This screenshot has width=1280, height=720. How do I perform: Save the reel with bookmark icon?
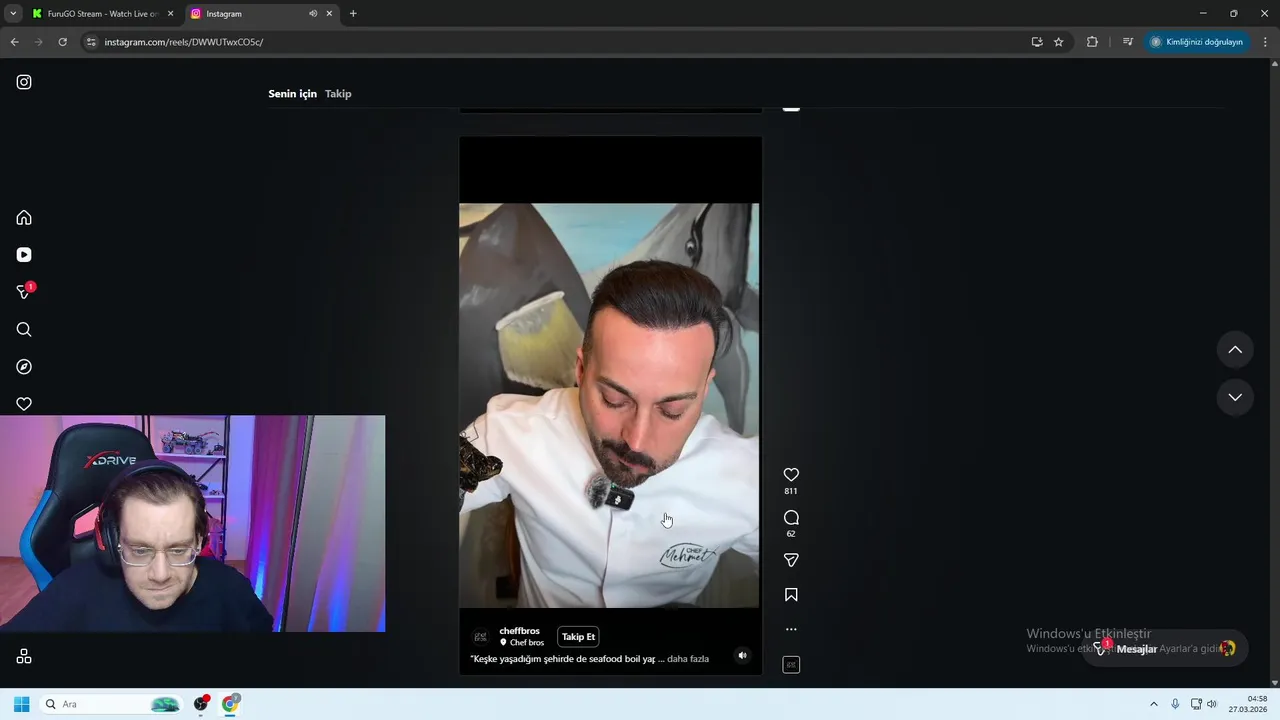[791, 595]
